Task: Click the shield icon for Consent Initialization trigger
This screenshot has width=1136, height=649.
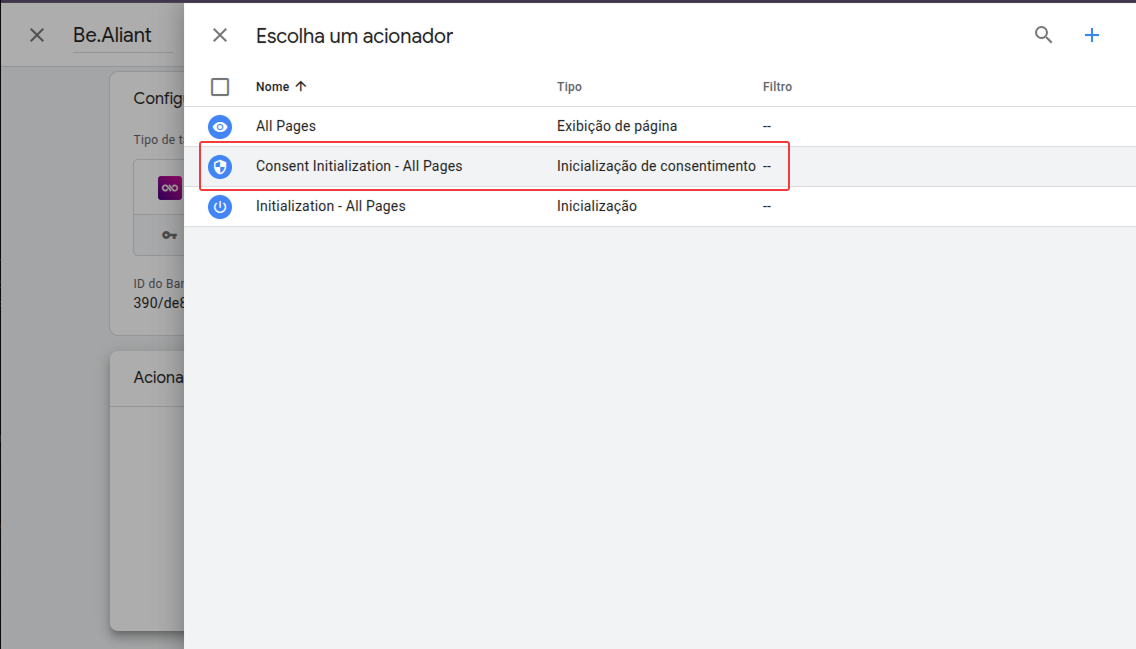Action: pos(220,166)
